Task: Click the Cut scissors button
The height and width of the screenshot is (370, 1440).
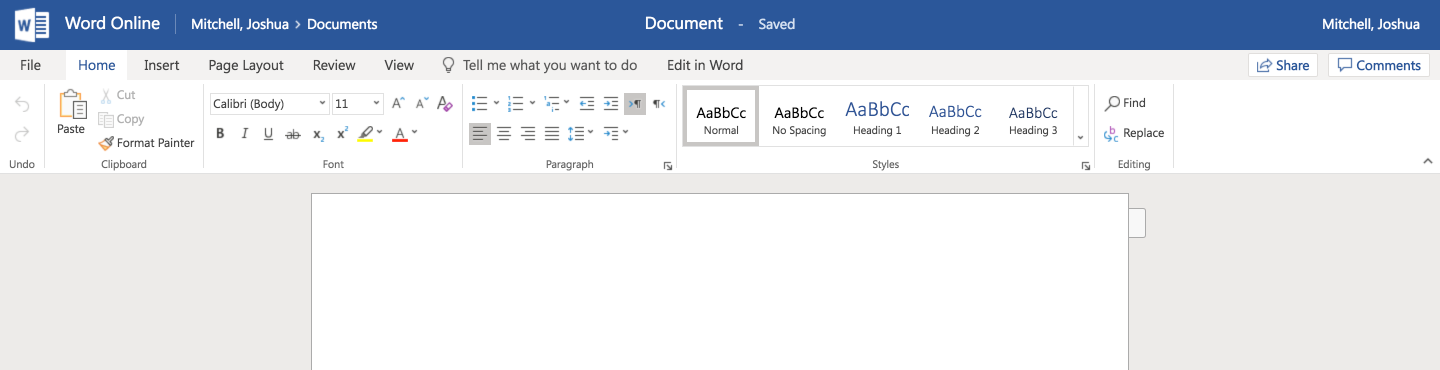Action: point(118,95)
